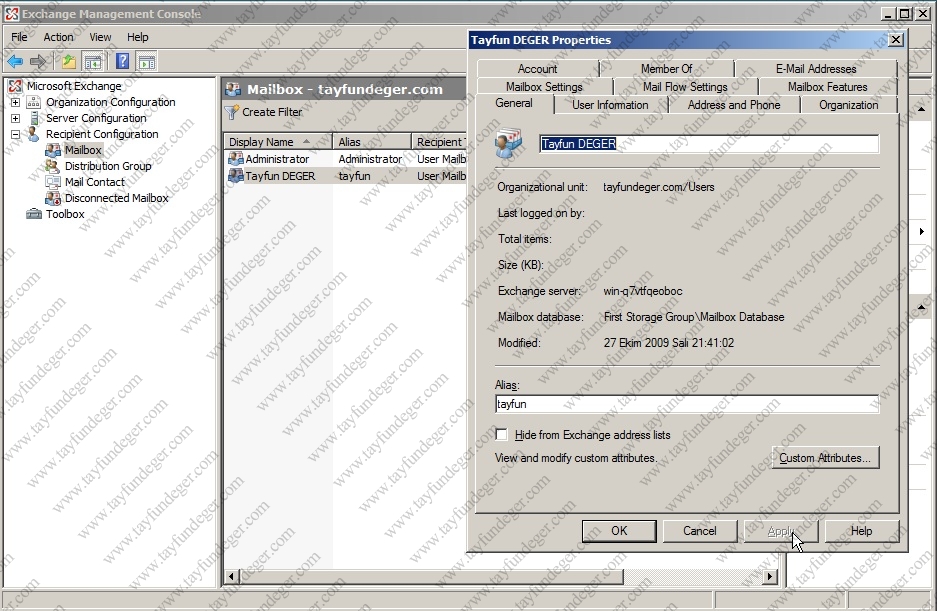Click the Disconnected Mailbox node icon

[53, 198]
